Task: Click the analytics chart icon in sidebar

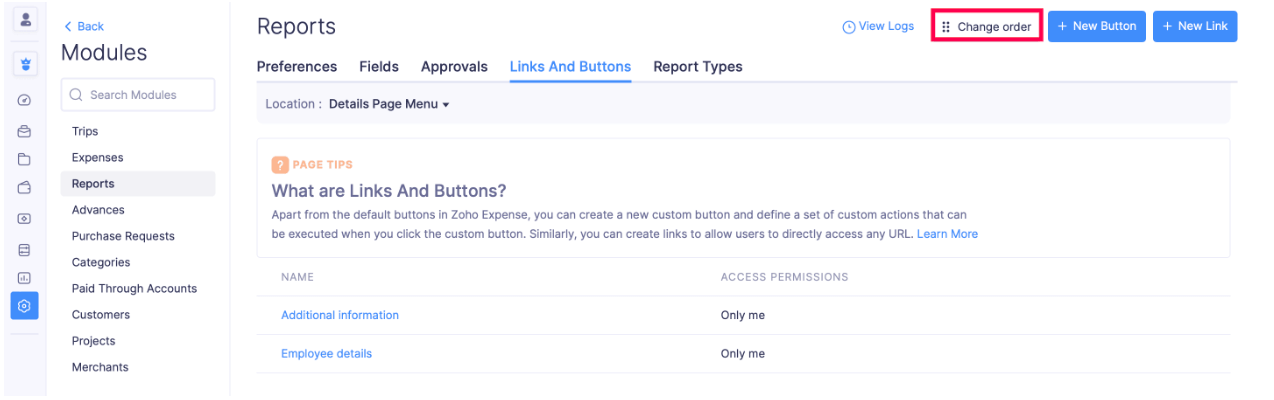Action: pos(25,278)
